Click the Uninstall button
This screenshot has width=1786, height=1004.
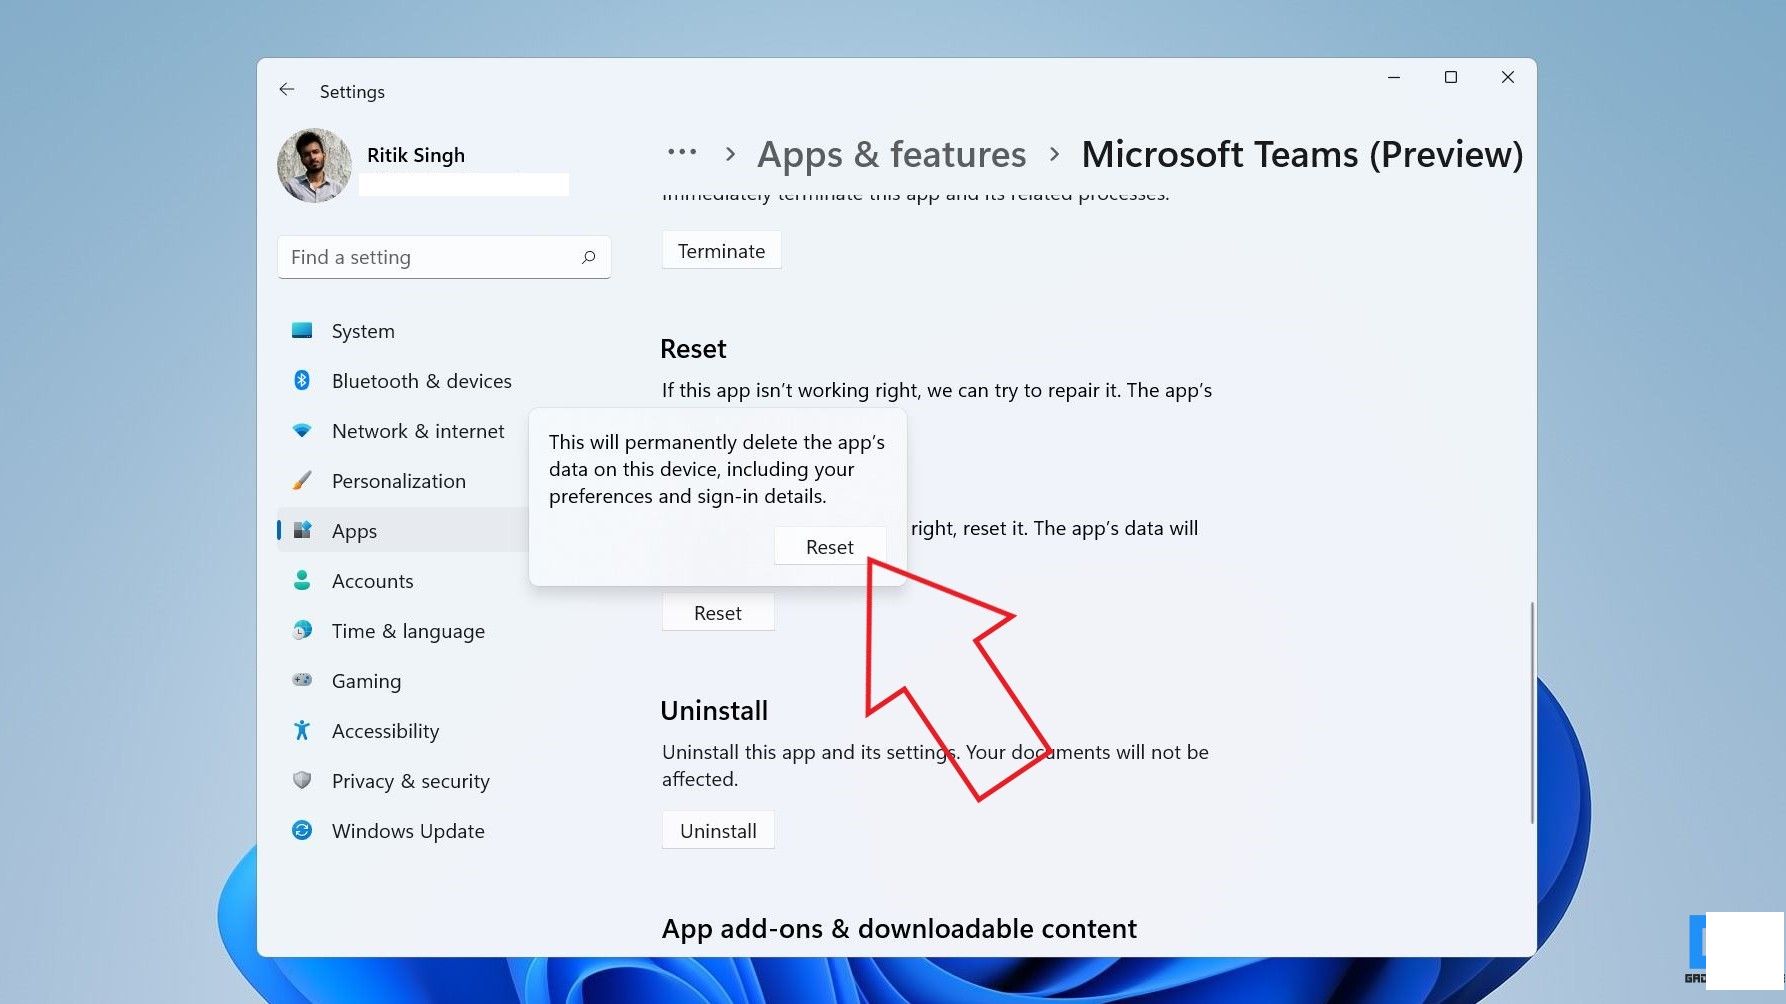coord(718,831)
